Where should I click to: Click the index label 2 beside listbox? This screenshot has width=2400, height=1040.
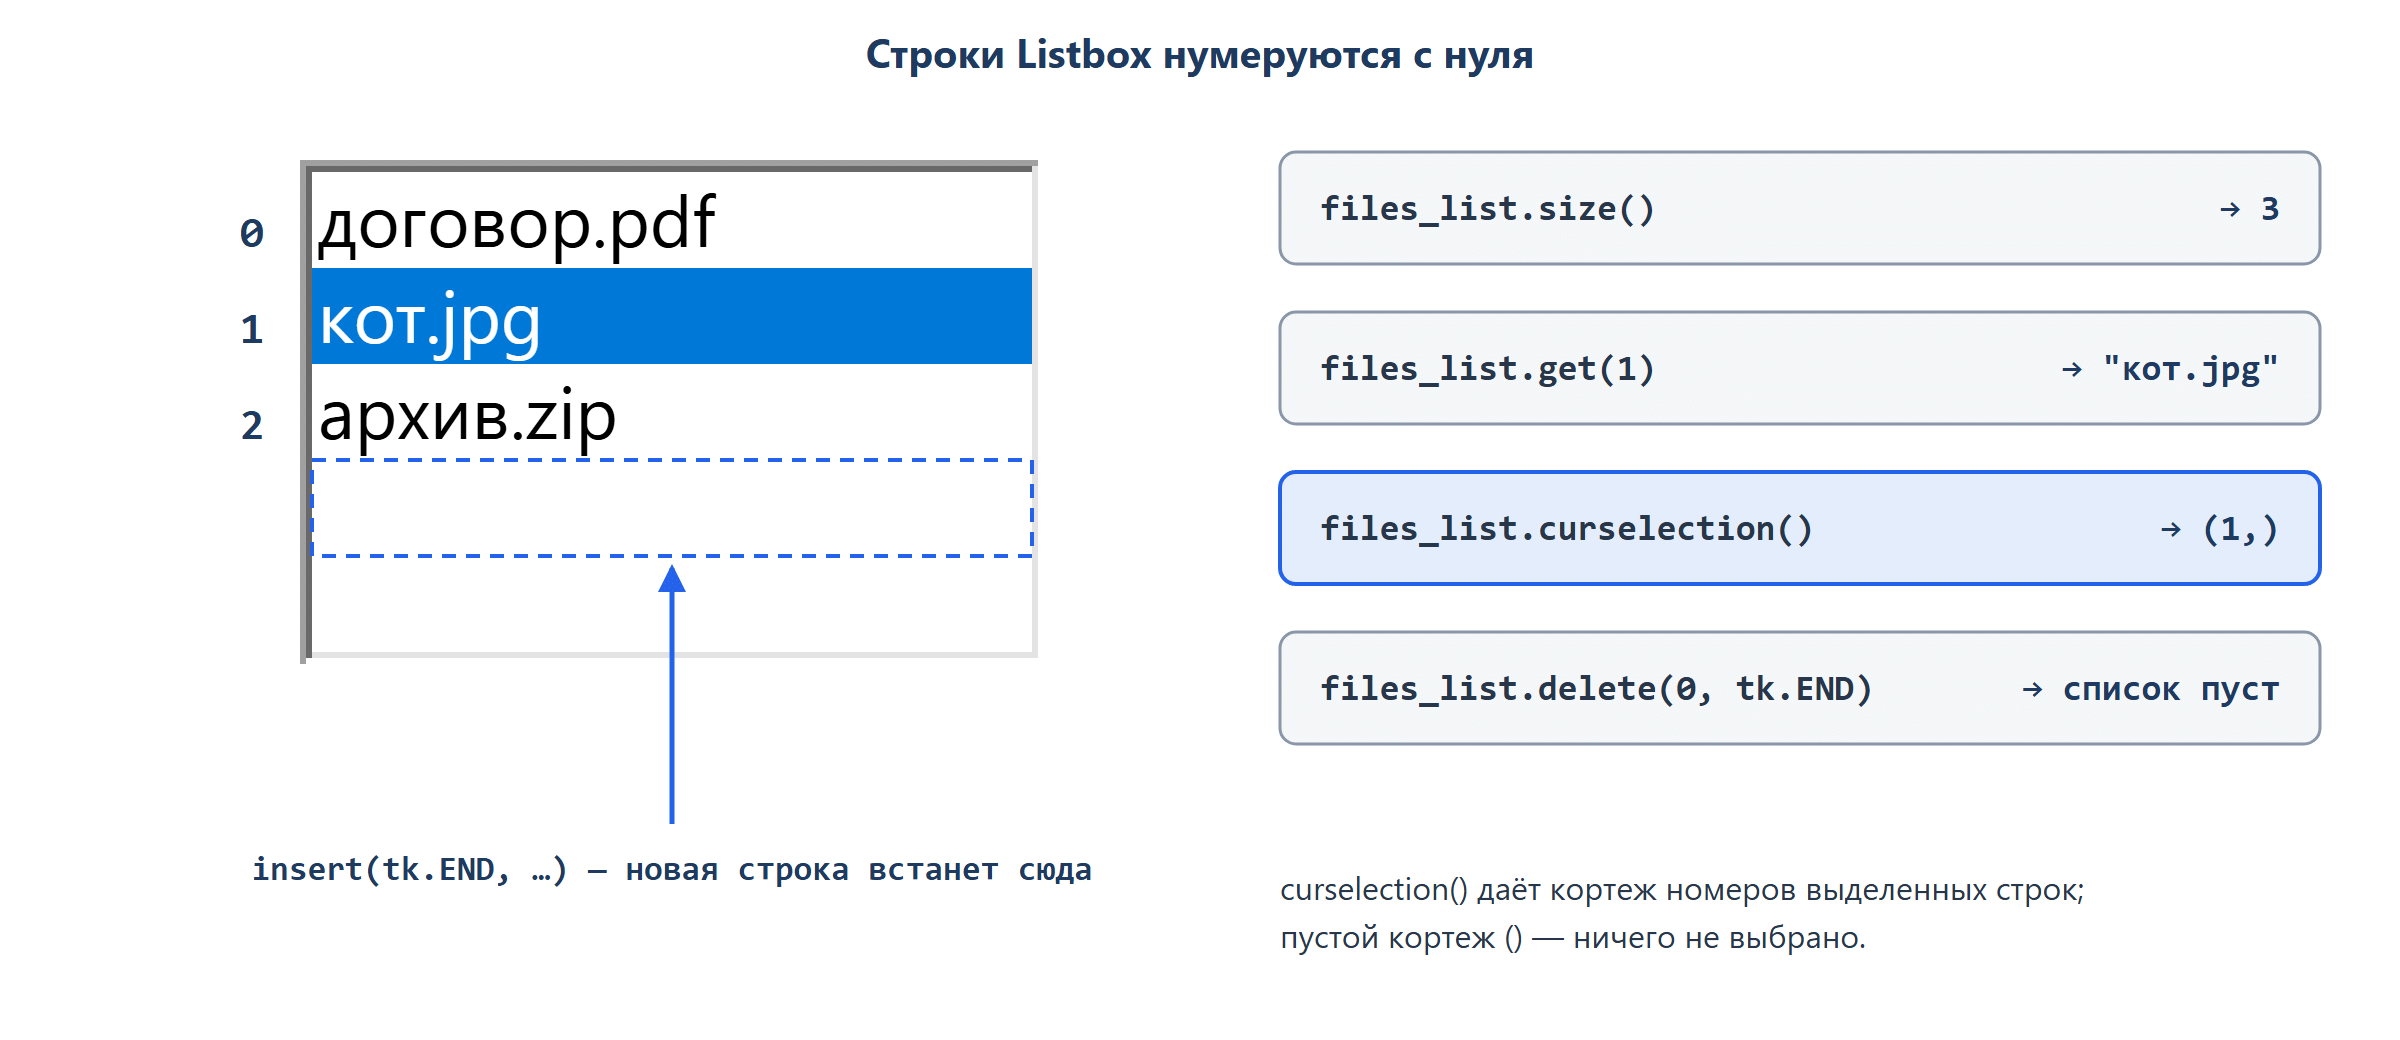252,425
